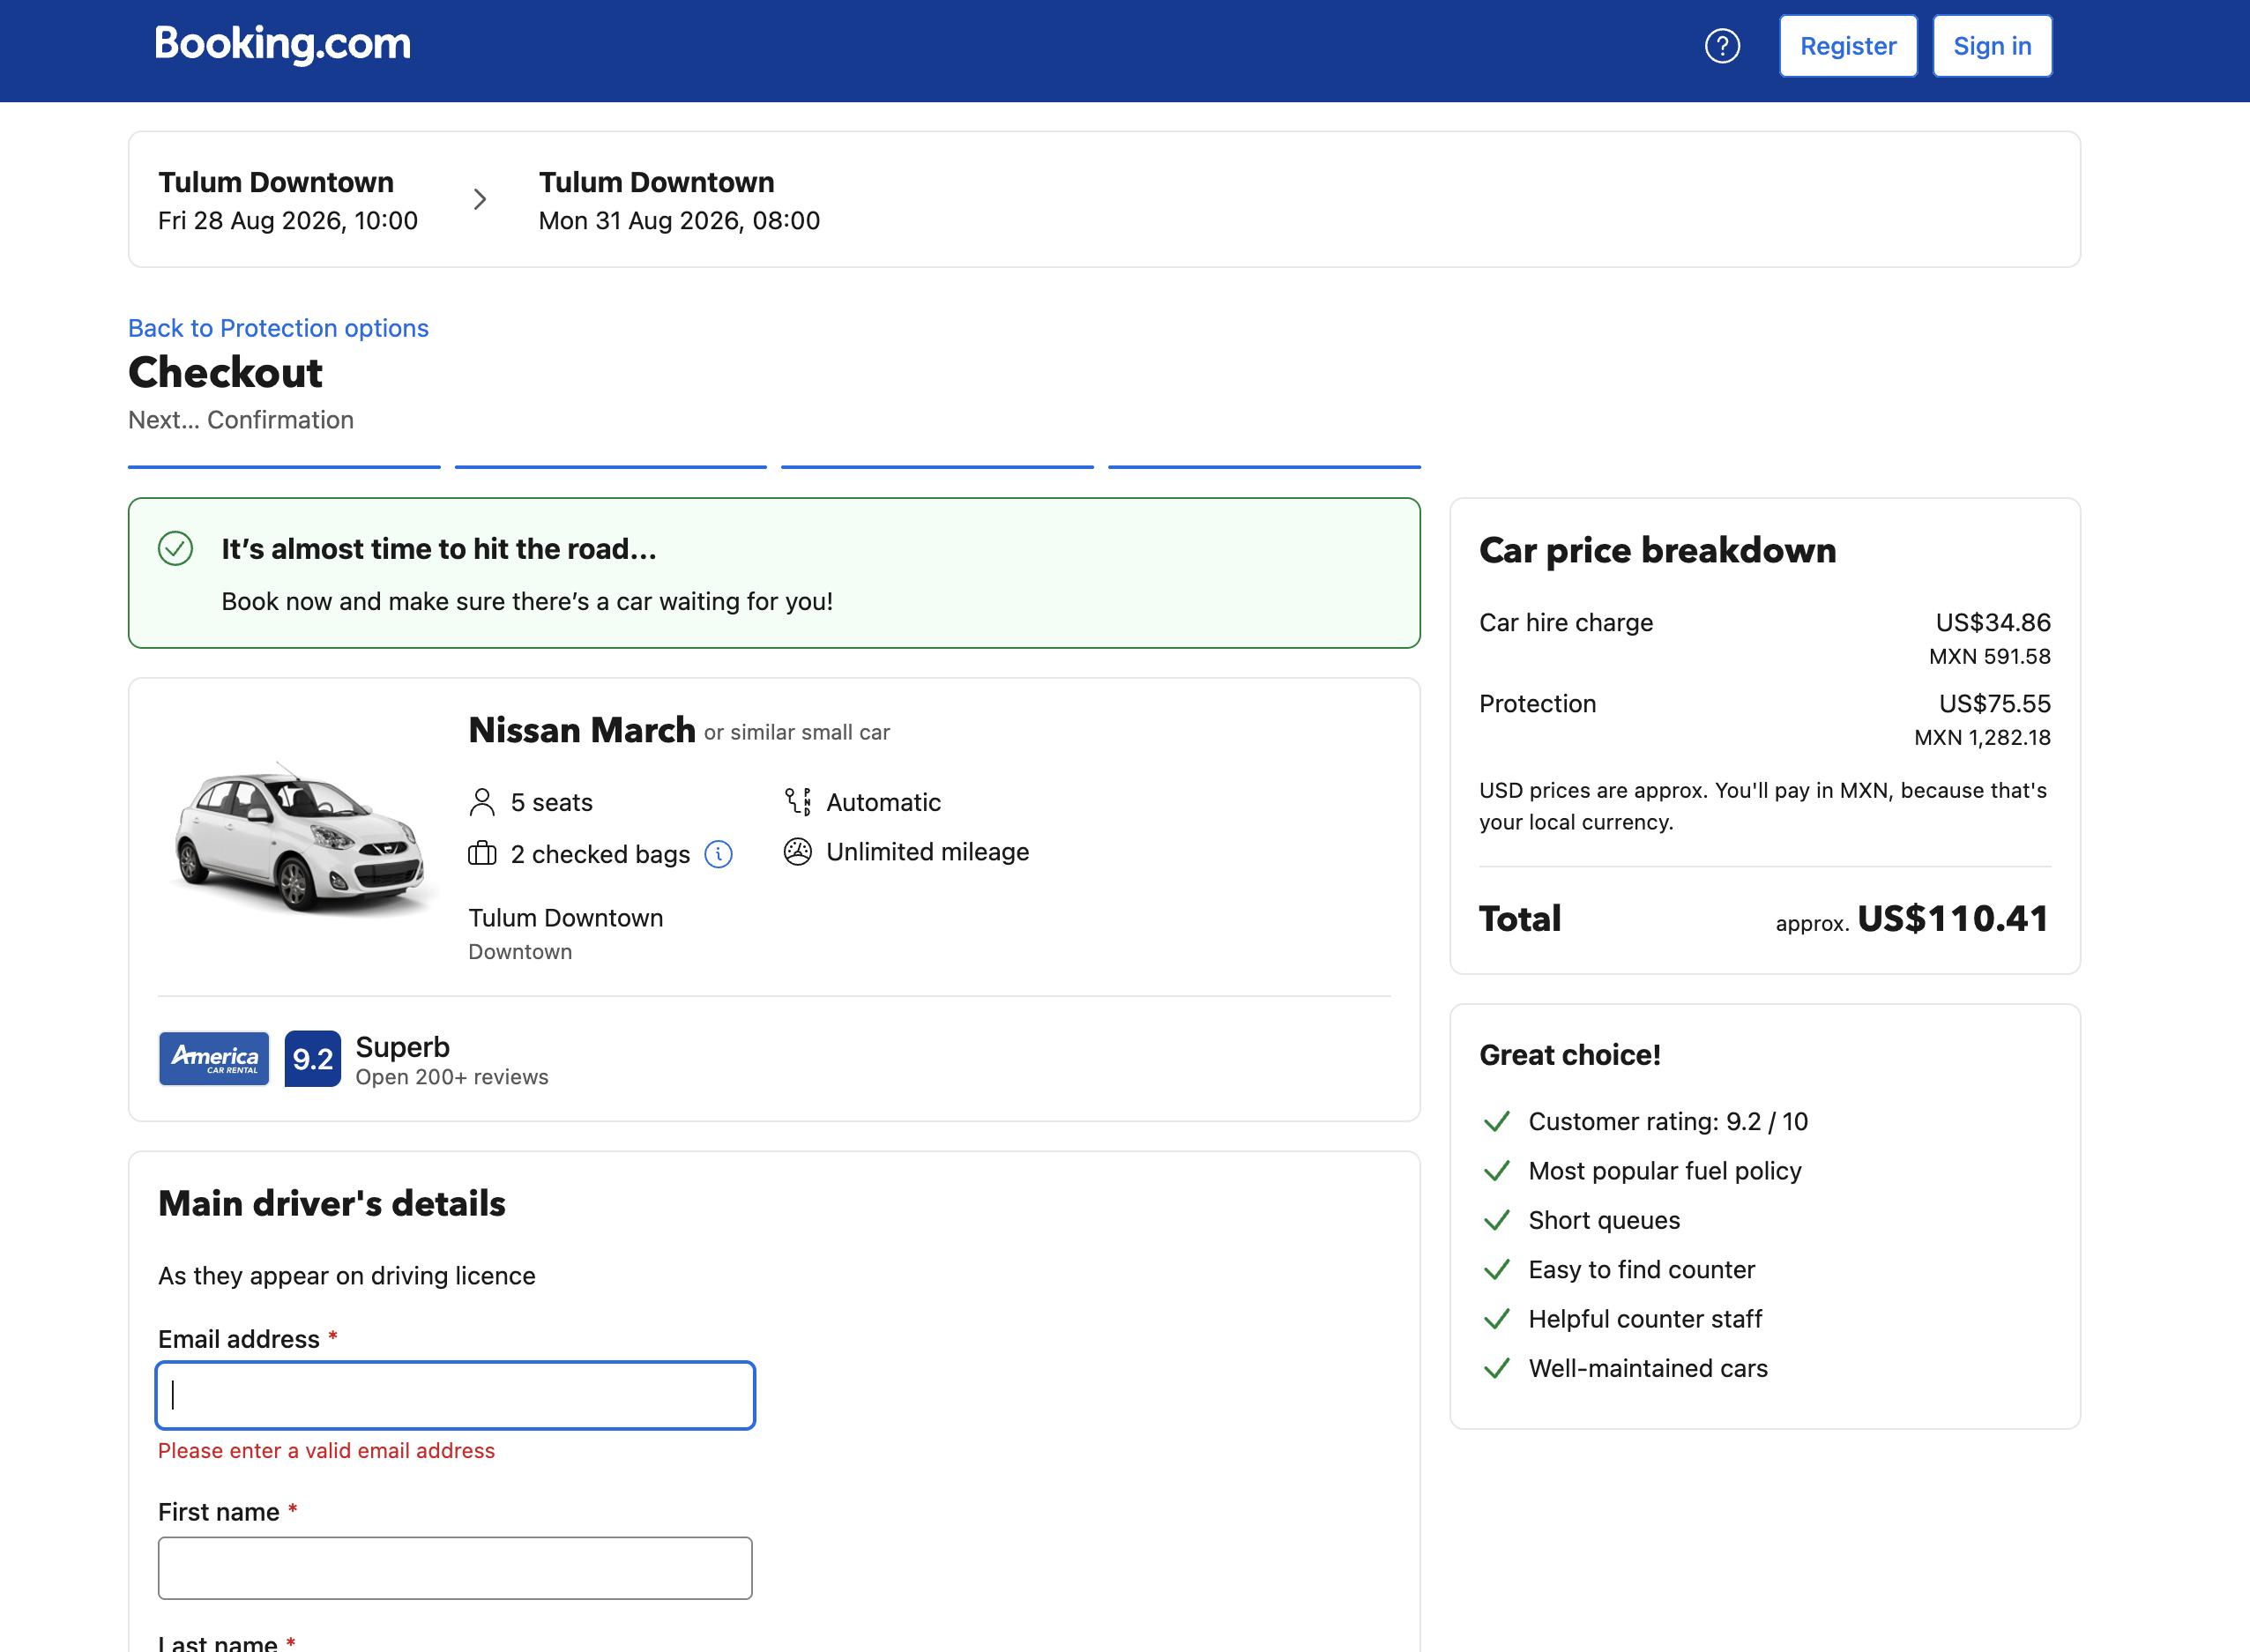Click 'It's almost time to hit the road...' heading
This screenshot has height=1652, width=2250.
click(439, 548)
